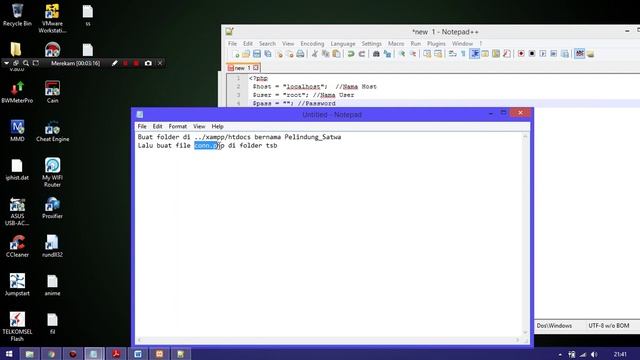
Task: Click Save Recorded Macro icon in Notepad++
Action: 564,54
